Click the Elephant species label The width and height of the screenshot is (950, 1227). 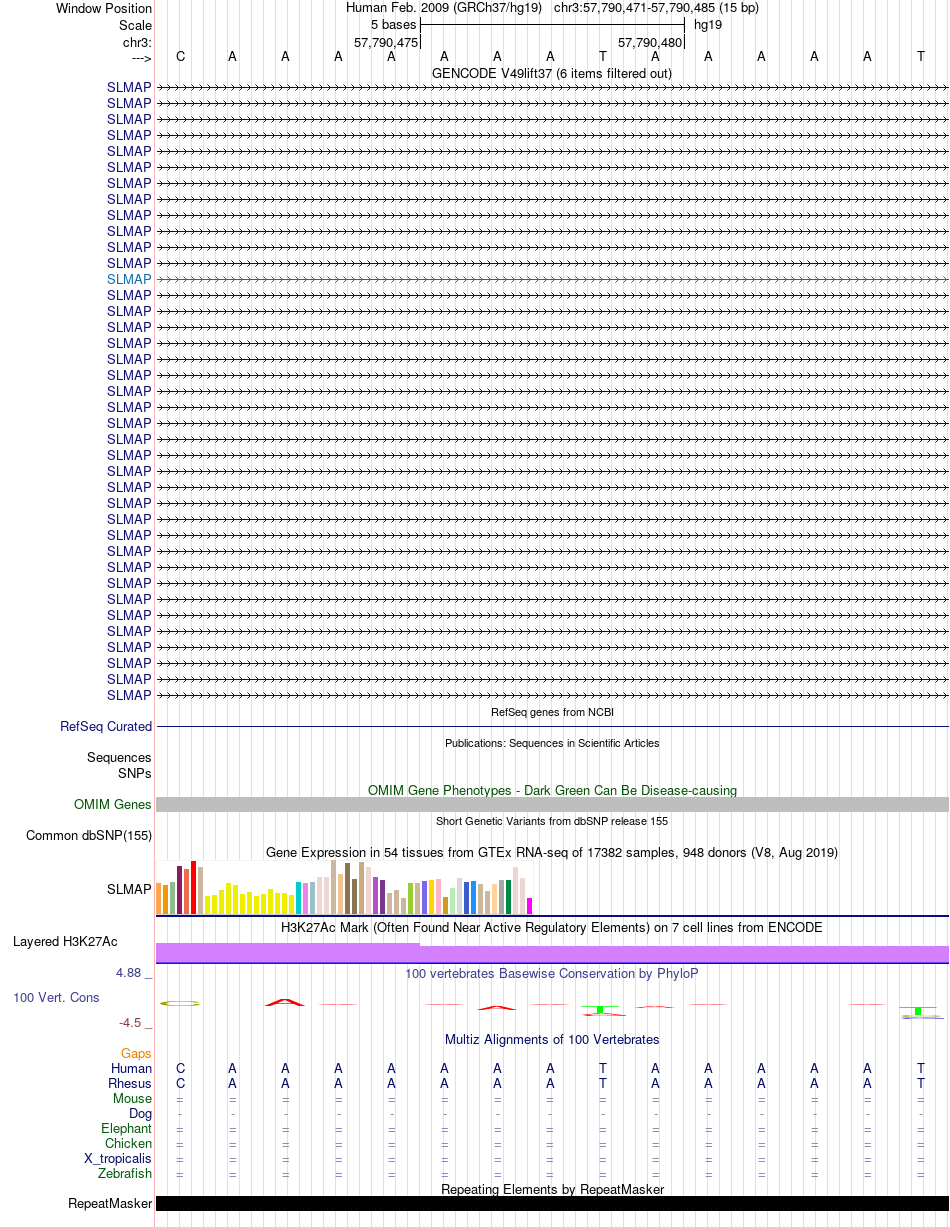coord(126,1129)
